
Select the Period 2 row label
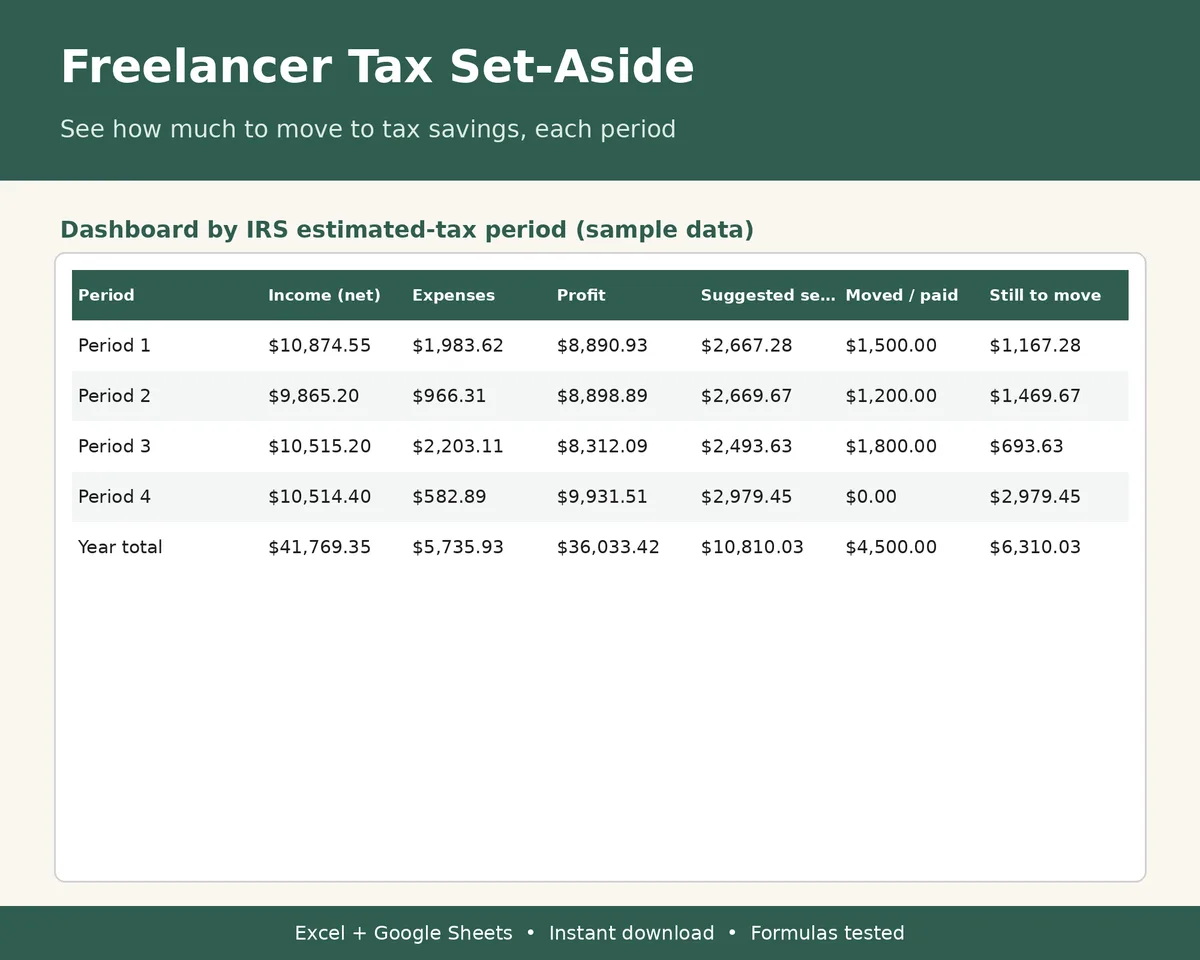pos(114,396)
